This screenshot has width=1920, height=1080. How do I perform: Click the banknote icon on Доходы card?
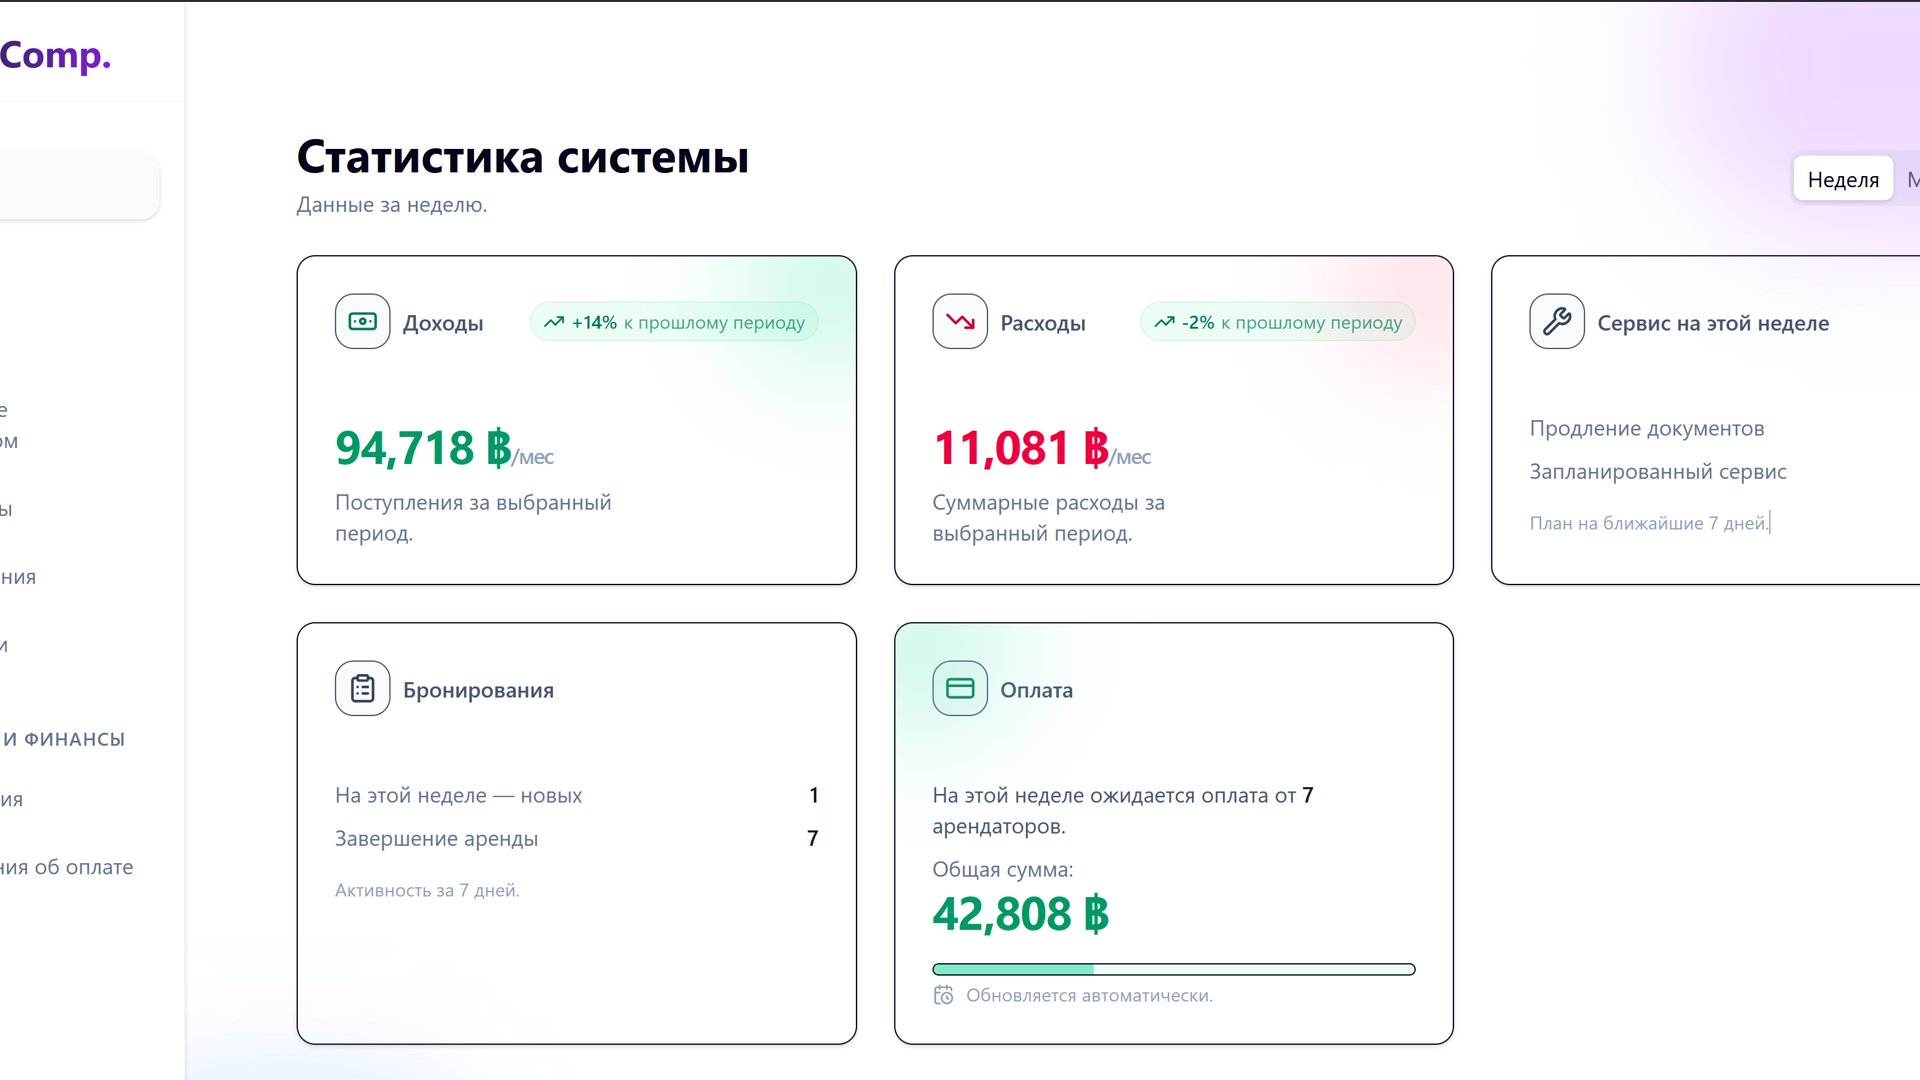pos(362,321)
